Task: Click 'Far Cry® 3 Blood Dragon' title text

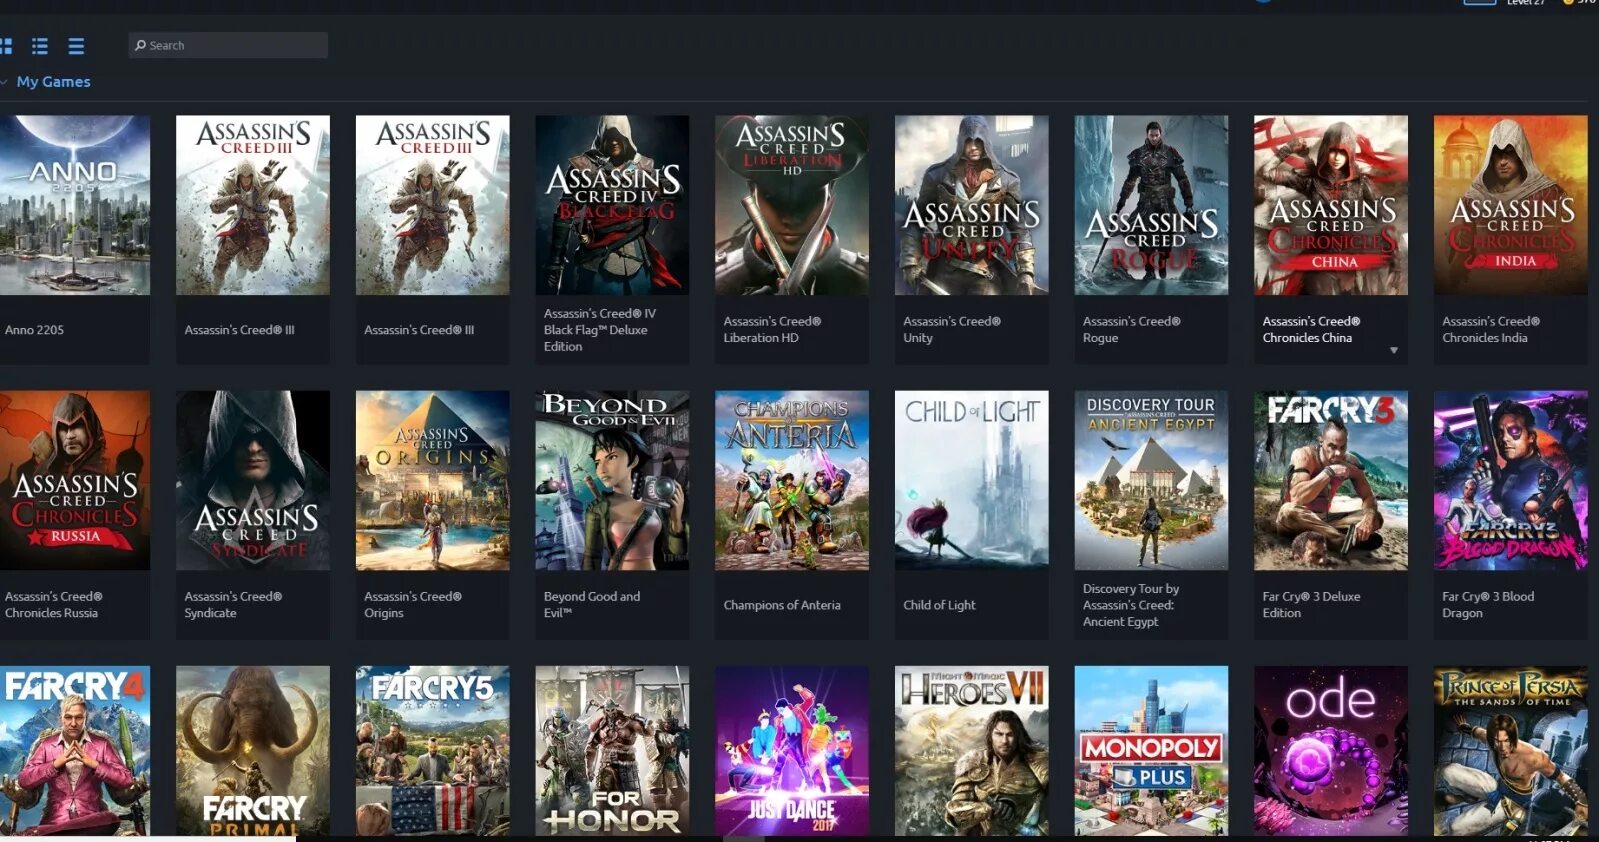Action: 1488,605
